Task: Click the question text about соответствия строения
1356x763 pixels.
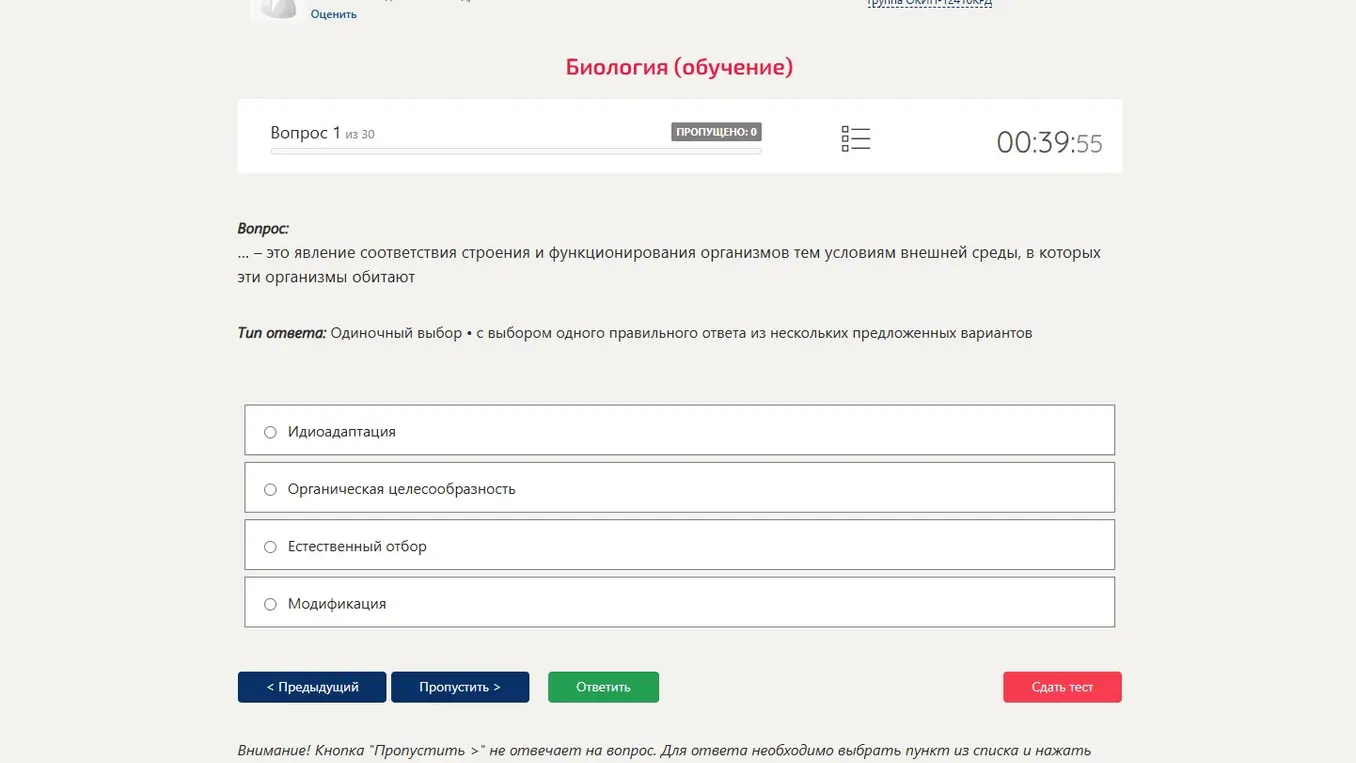Action: coord(669,265)
